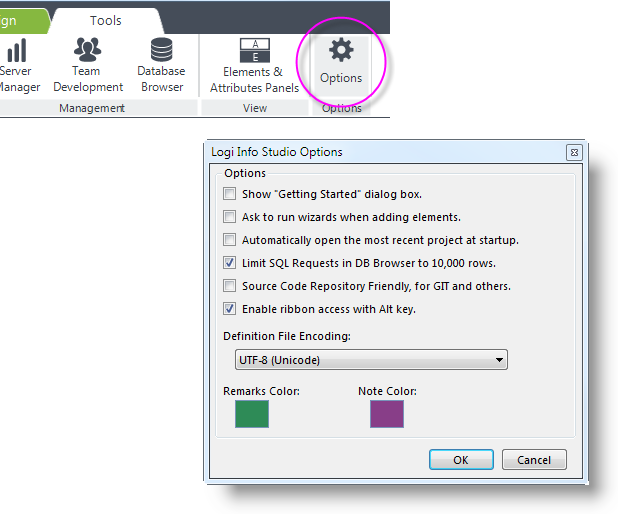
Task: Enable Show "Getting Started" dialog box
Action: [x=229, y=194]
